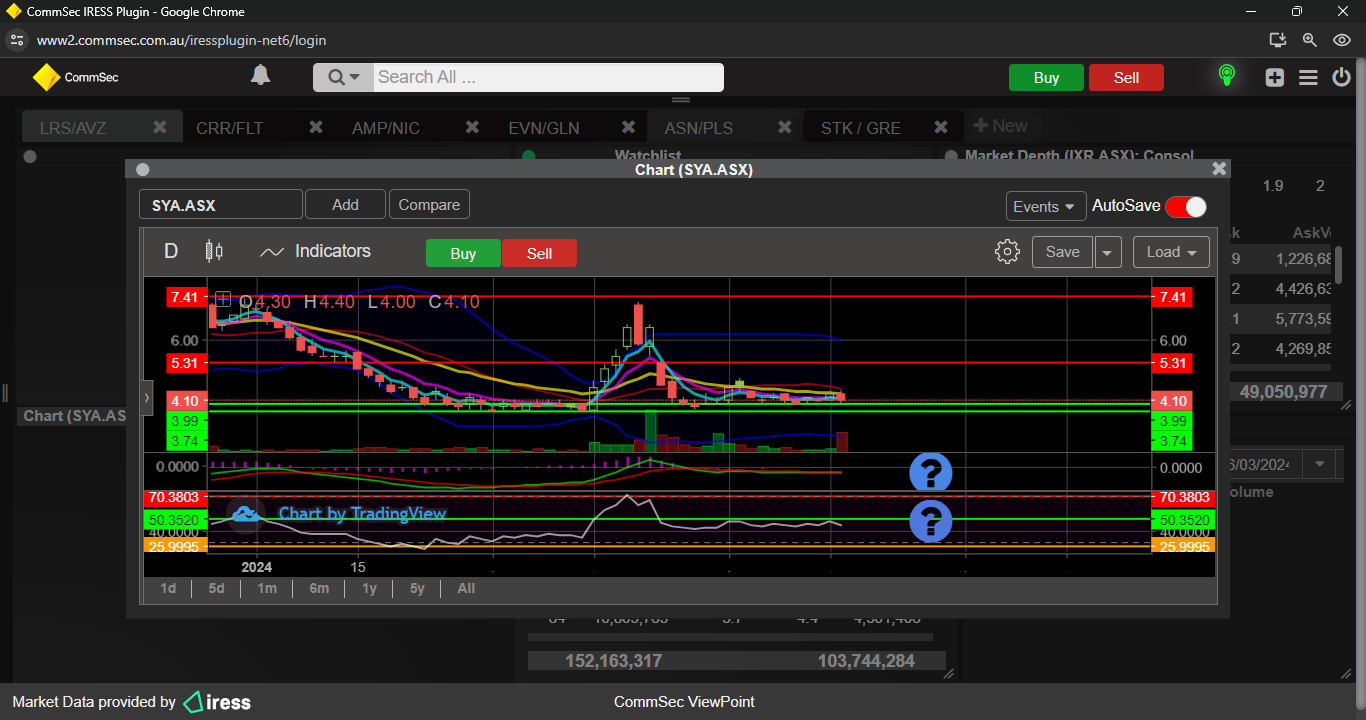This screenshot has width=1366, height=720.
Task: Open the hamburger main menu
Action: pos(1308,77)
